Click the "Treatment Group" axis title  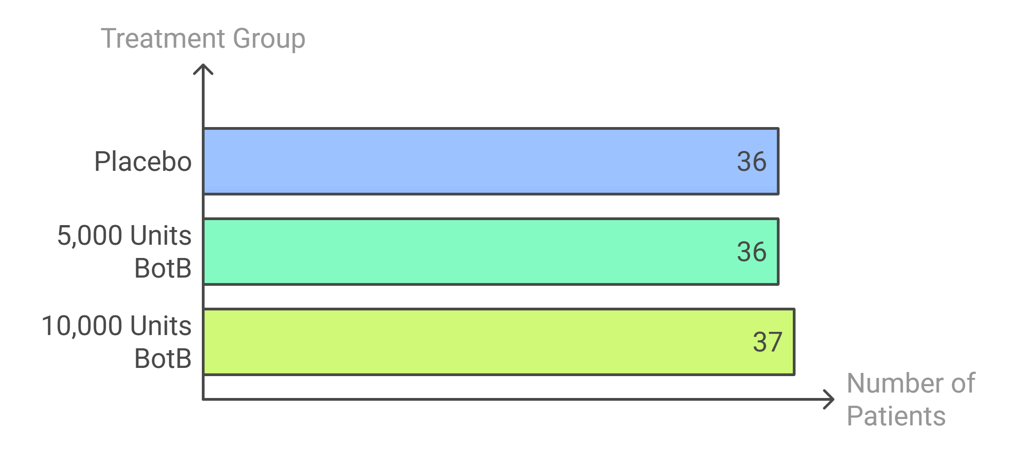(203, 39)
